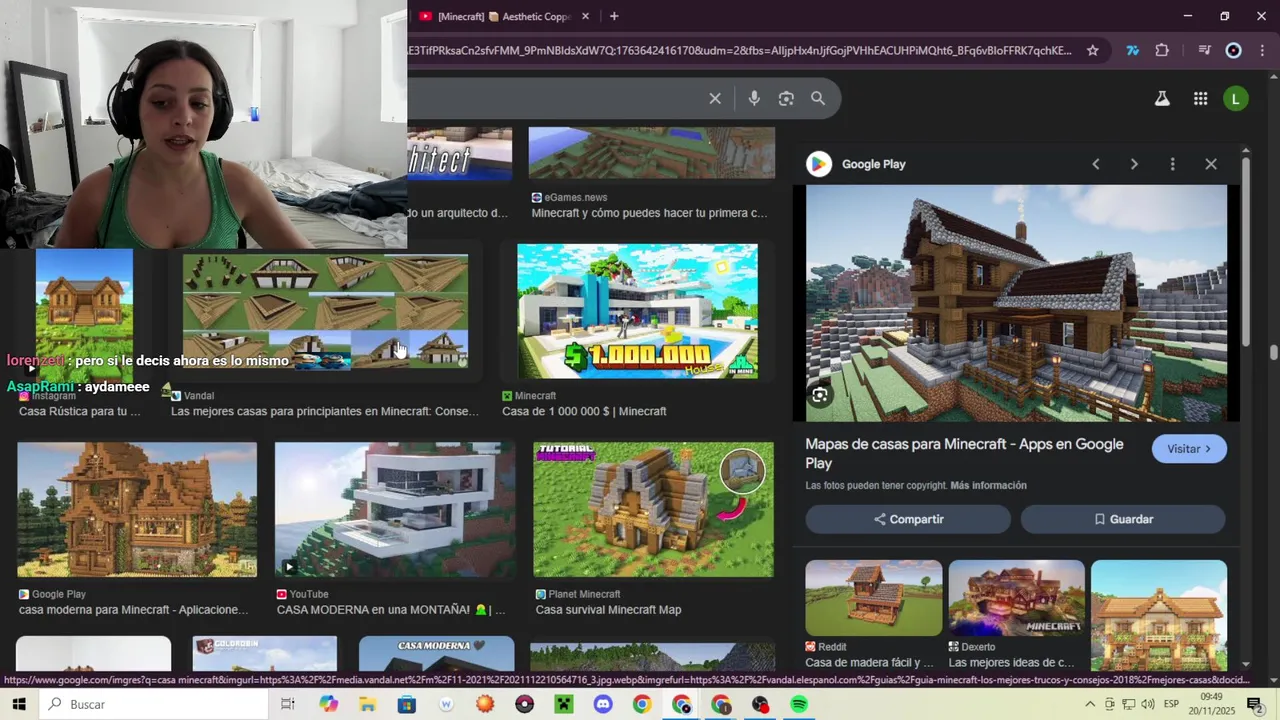Screen dimensions: 1280x720
Task: Open the Chrome extensions puzzle icon
Action: [x=1162, y=50]
